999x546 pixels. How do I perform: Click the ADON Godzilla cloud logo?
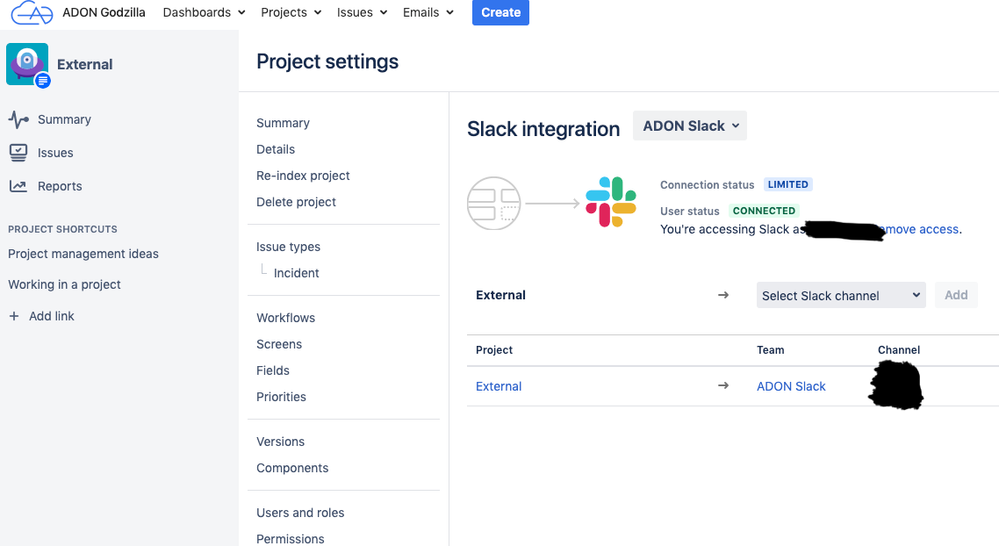pos(32,12)
